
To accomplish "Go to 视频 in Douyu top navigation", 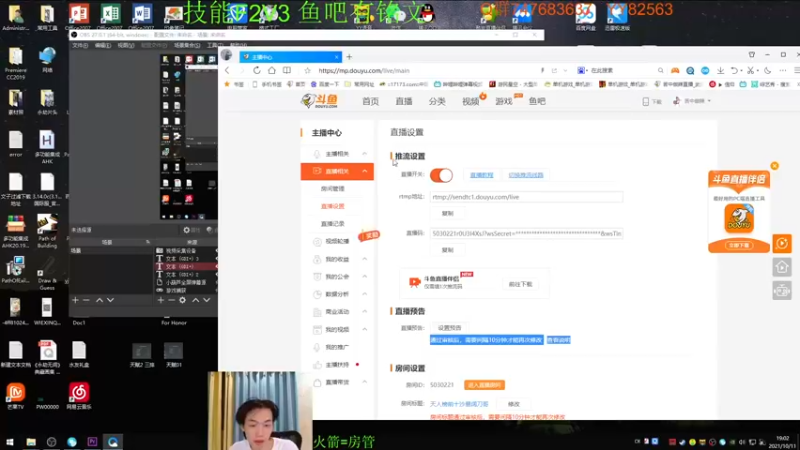I will [470, 101].
